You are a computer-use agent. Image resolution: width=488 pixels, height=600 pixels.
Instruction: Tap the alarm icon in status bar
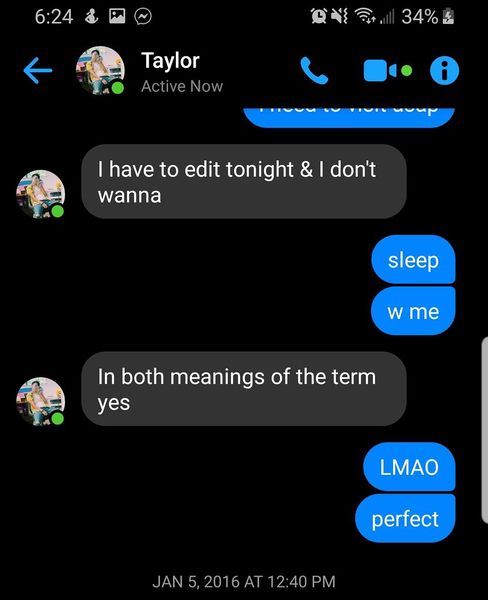pos(318,16)
